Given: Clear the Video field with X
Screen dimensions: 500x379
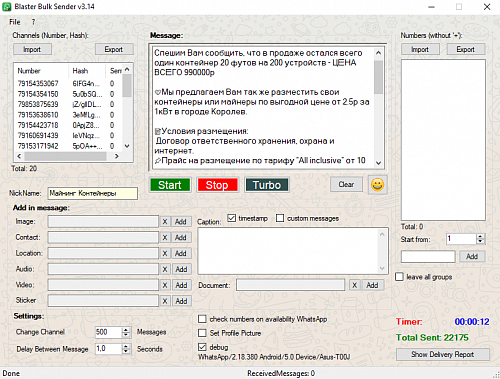Looking at the screenshot, I should point(165,285).
